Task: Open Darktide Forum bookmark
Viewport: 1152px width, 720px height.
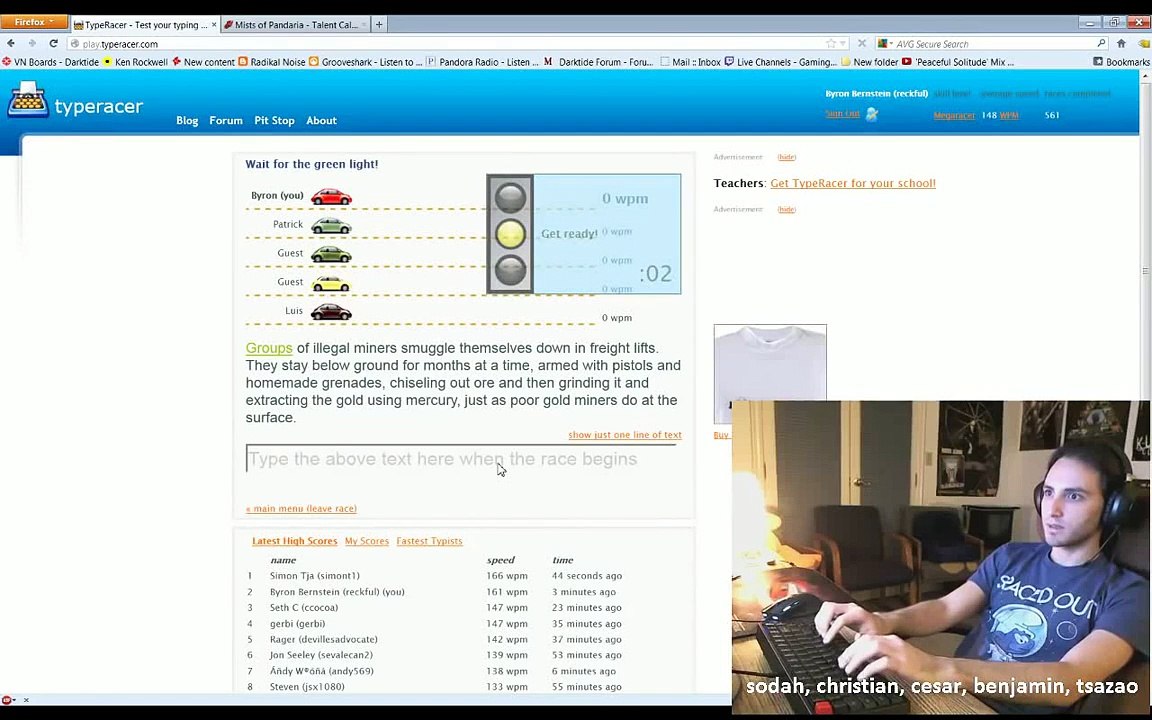Action: click(x=599, y=62)
